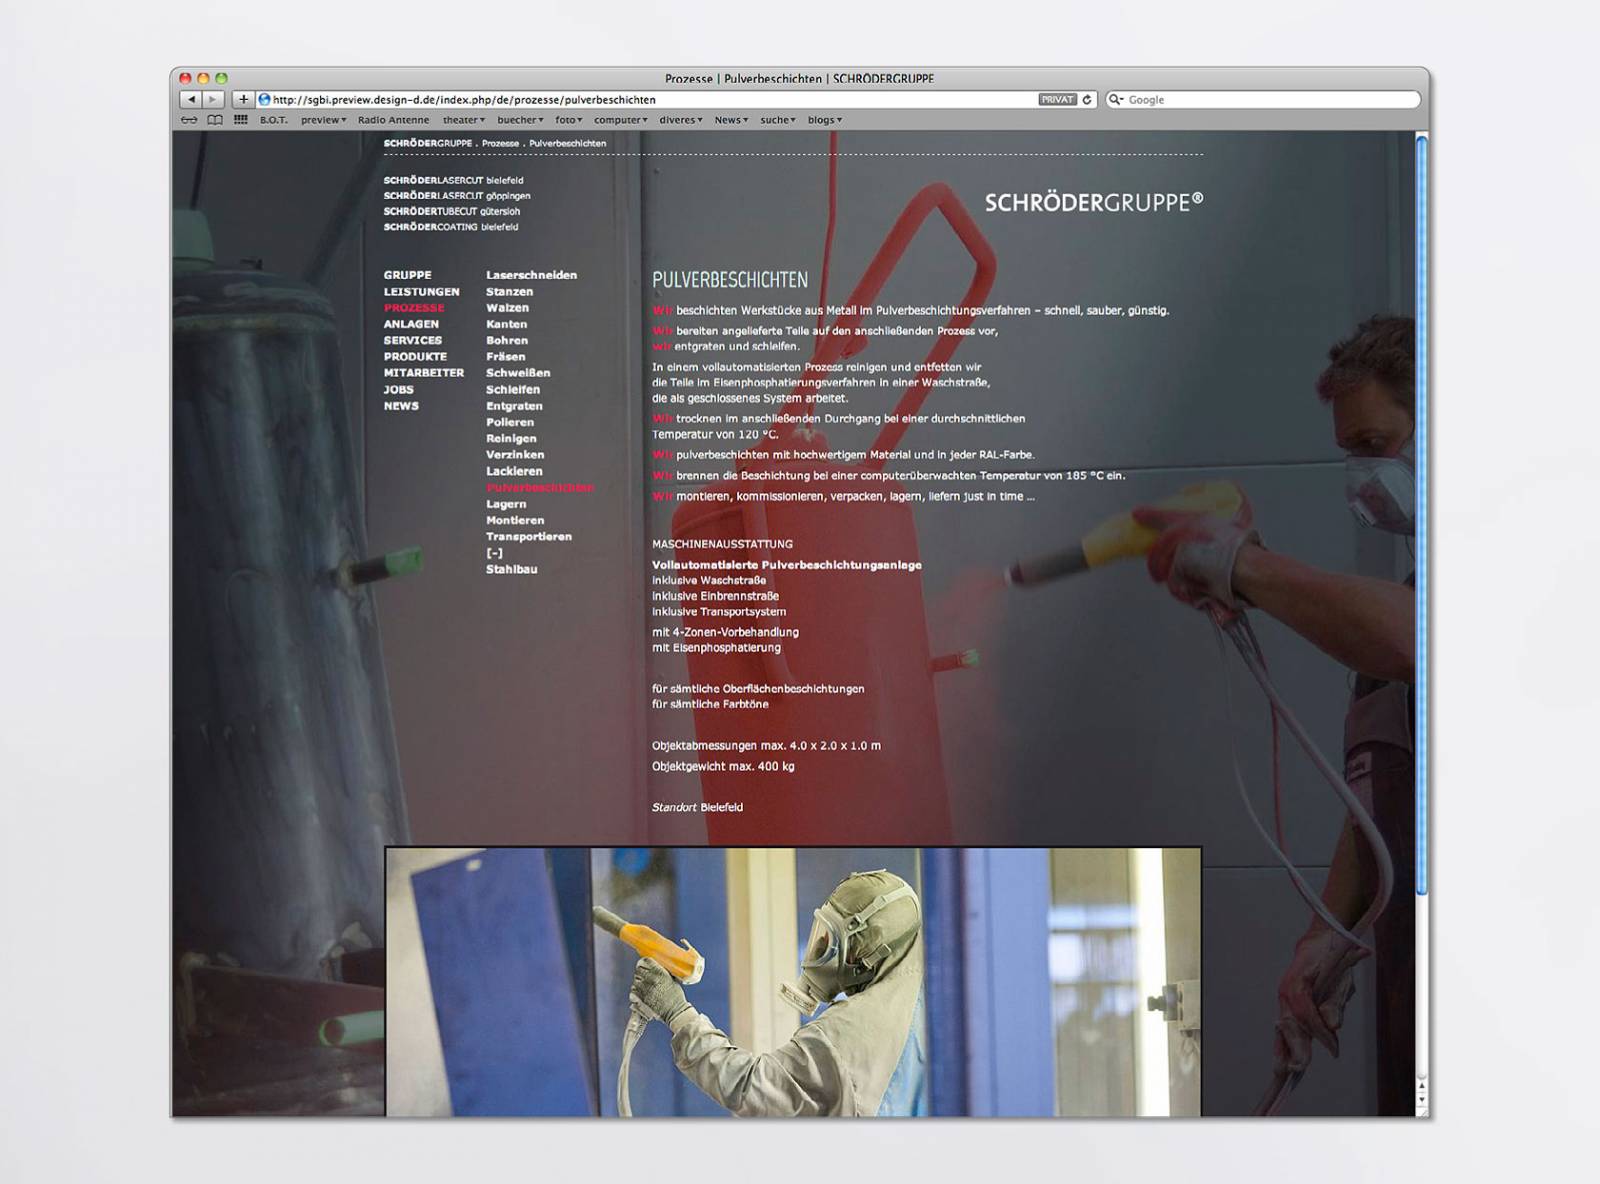Select Pulverbeschichten in the process submenu
Viewport: 1600px width, 1184px height.
(540, 488)
